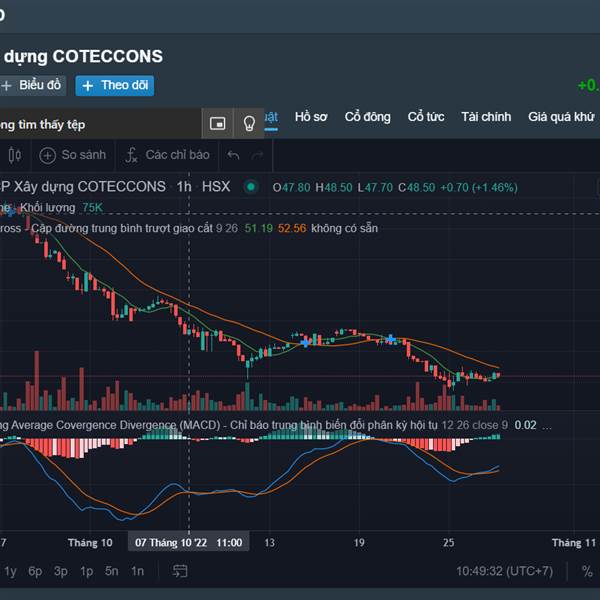Click the 10:49:32 (UTC+7) timezone label
Viewport: 600px width, 600px height.
tap(504, 571)
